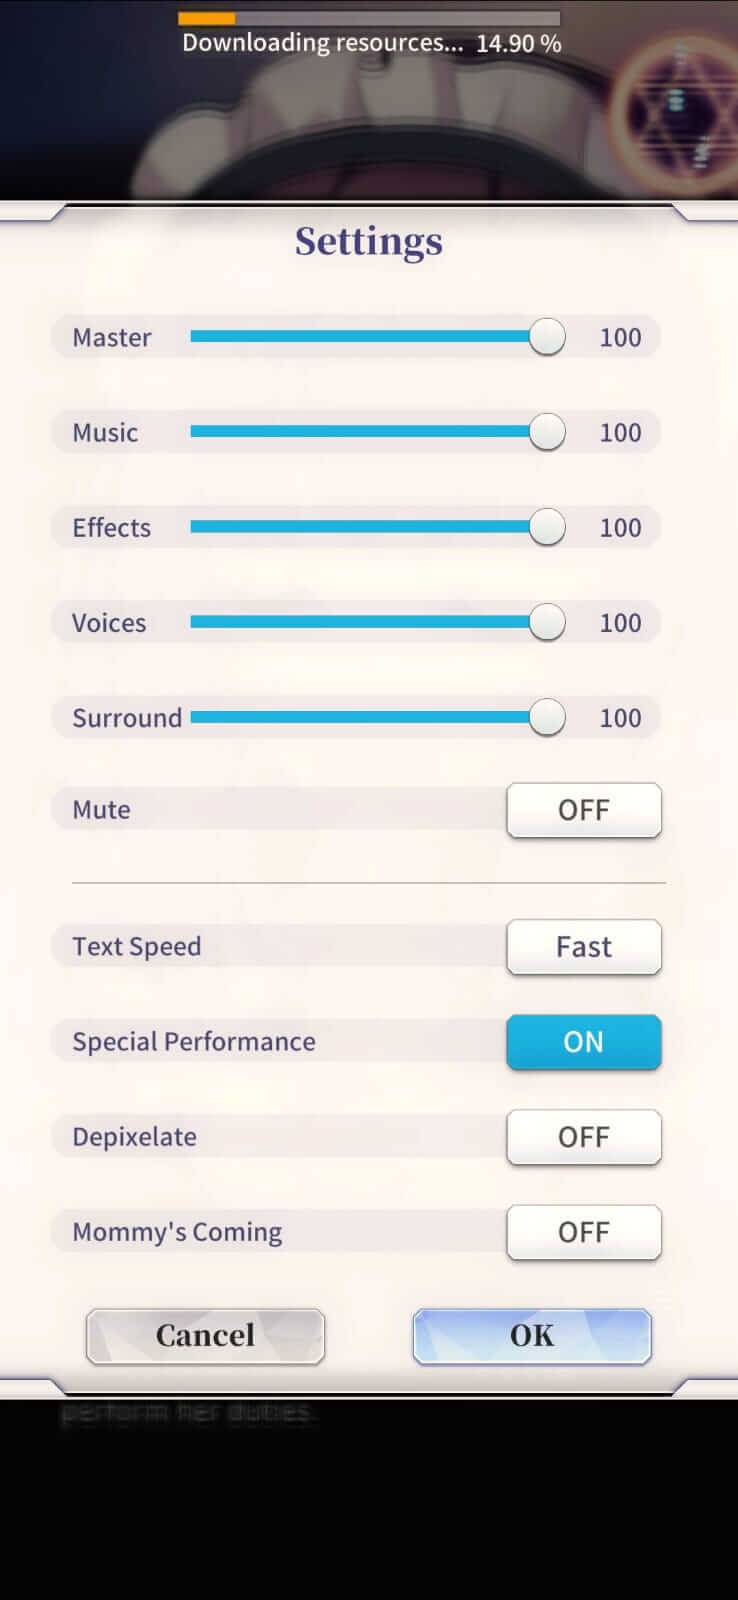738x1600 pixels.
Task: Click the download progress bar
Action: pyautogui.click(x=369, y=18)
